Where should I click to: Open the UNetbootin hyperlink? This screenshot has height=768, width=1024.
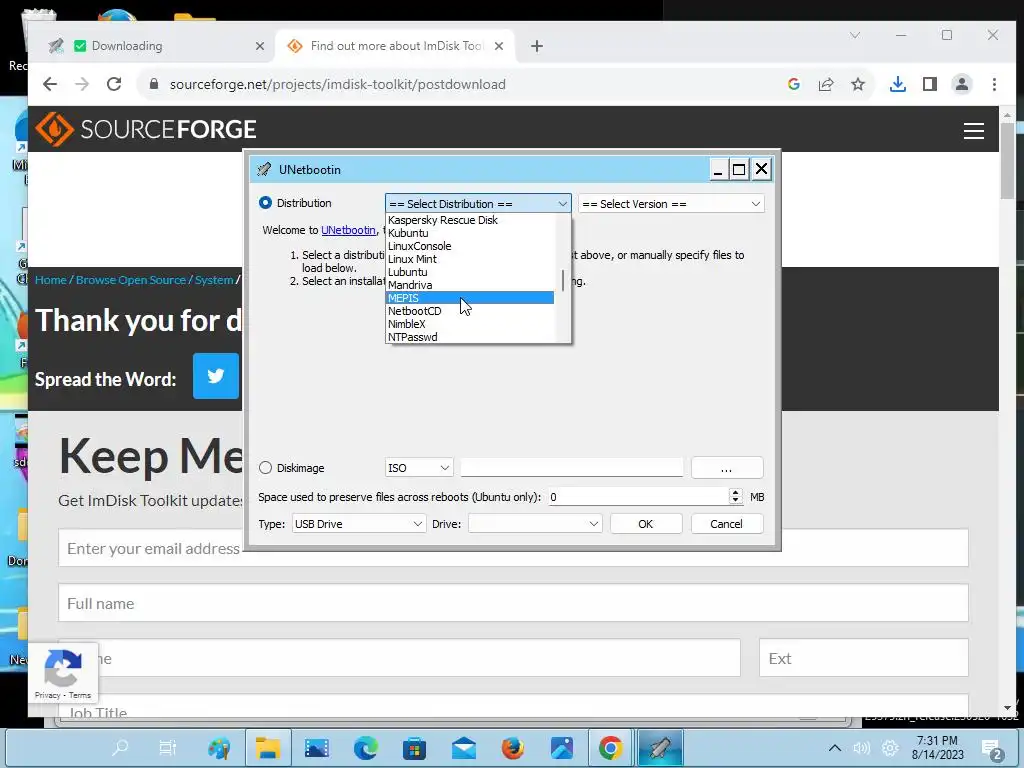348,230
